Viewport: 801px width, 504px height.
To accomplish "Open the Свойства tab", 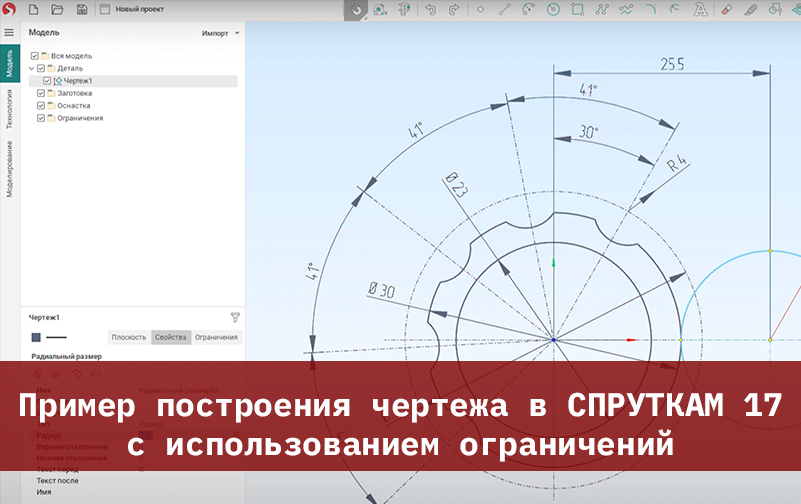I will click(171, 337).
